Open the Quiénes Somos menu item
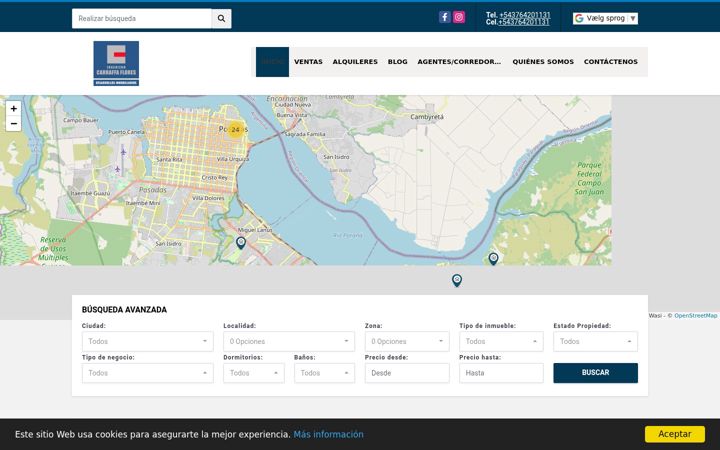 [543, 62]
